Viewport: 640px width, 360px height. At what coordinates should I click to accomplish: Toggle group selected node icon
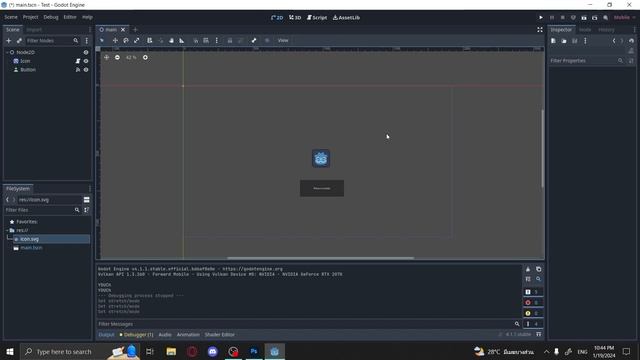click(x=240, y=40)
